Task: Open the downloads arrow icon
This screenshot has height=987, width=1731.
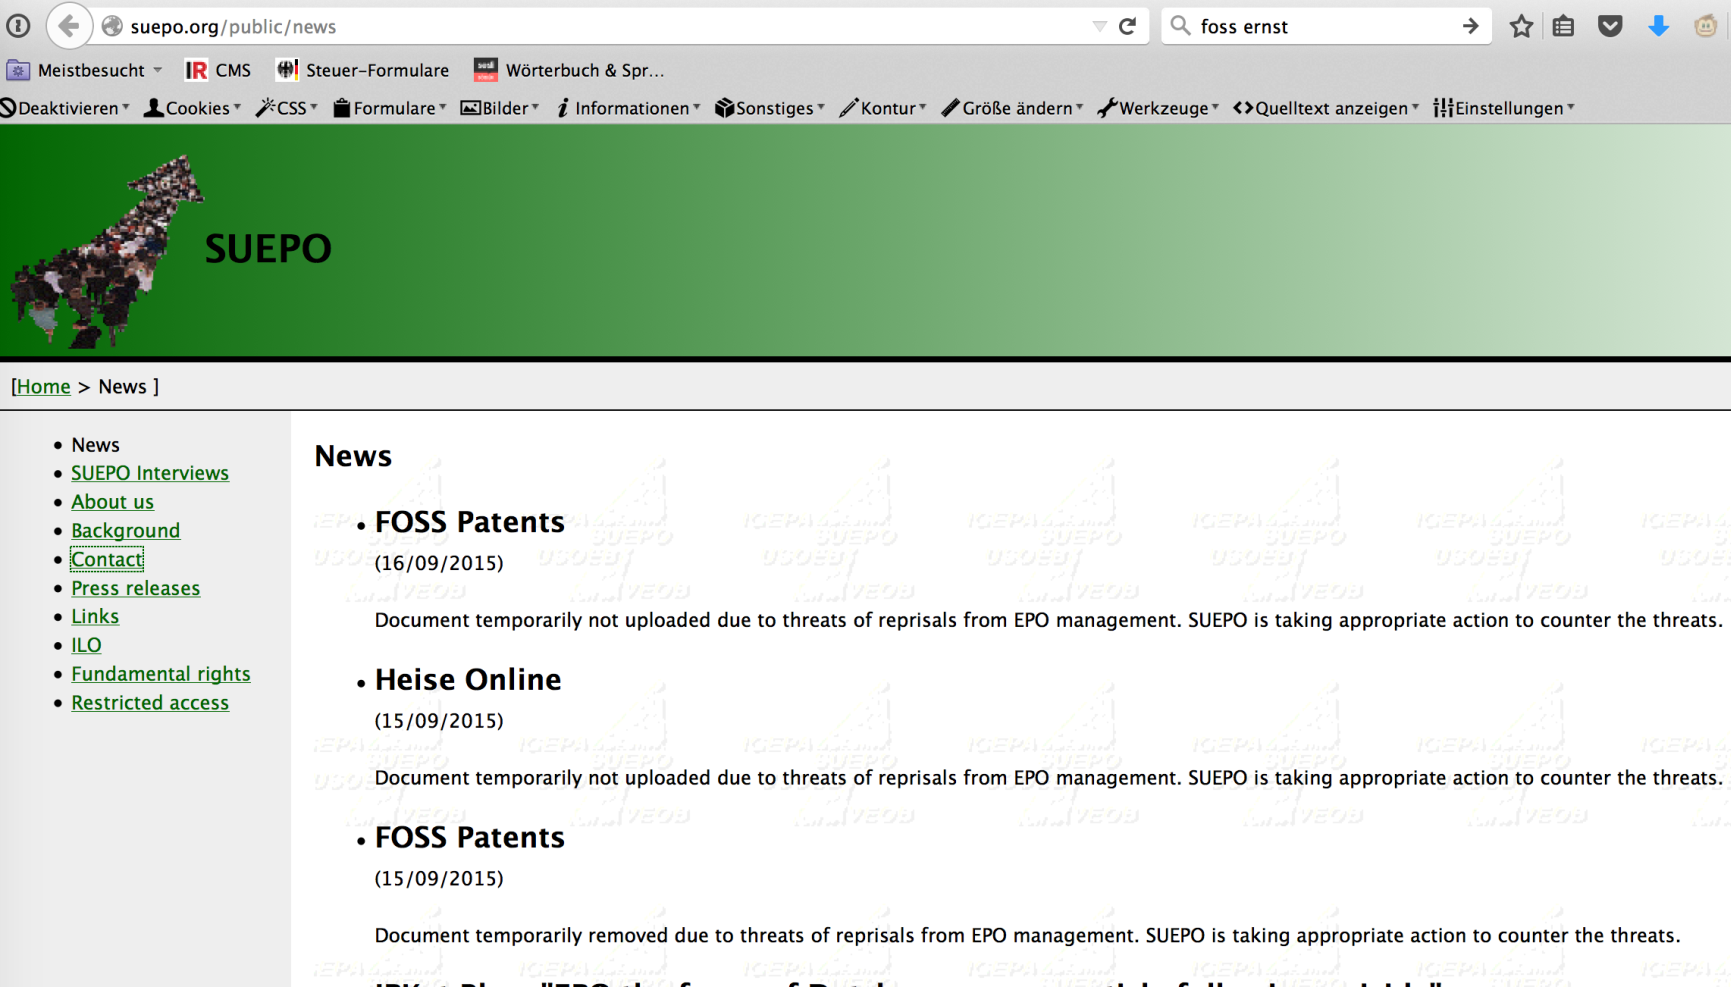Action: coord(1658,26)
